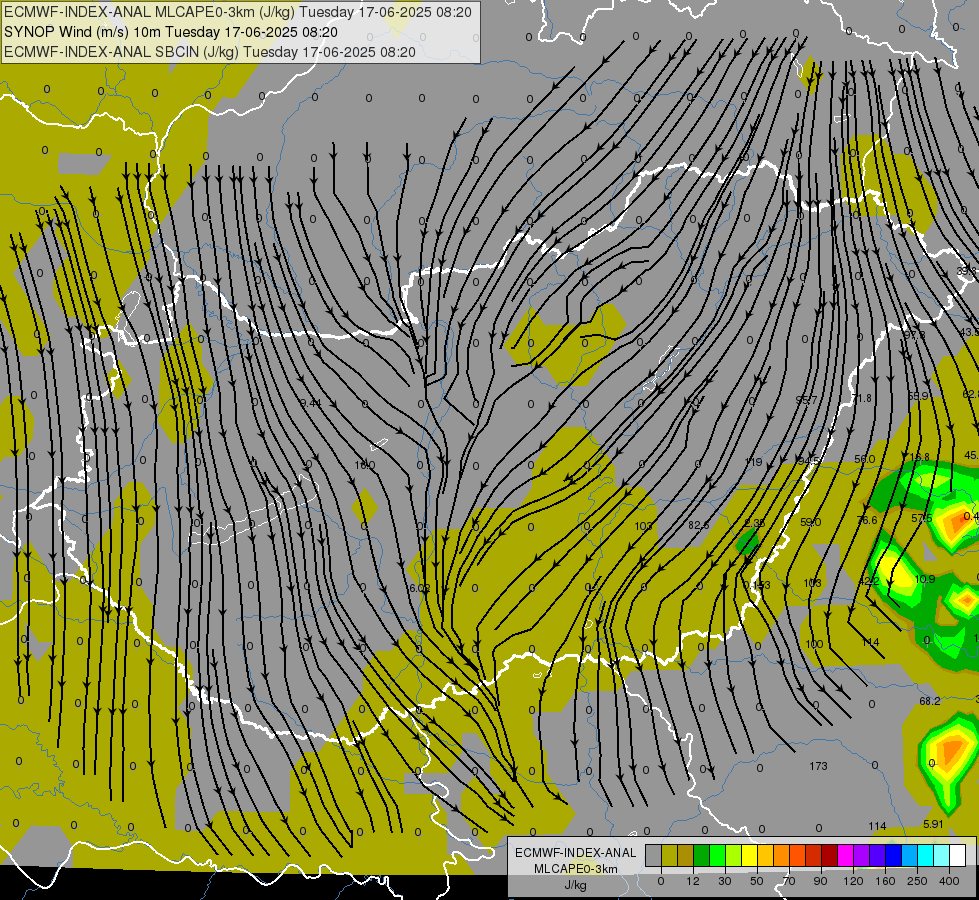
Task: Click the white swatch ending the legend
Action: point(957,855)
